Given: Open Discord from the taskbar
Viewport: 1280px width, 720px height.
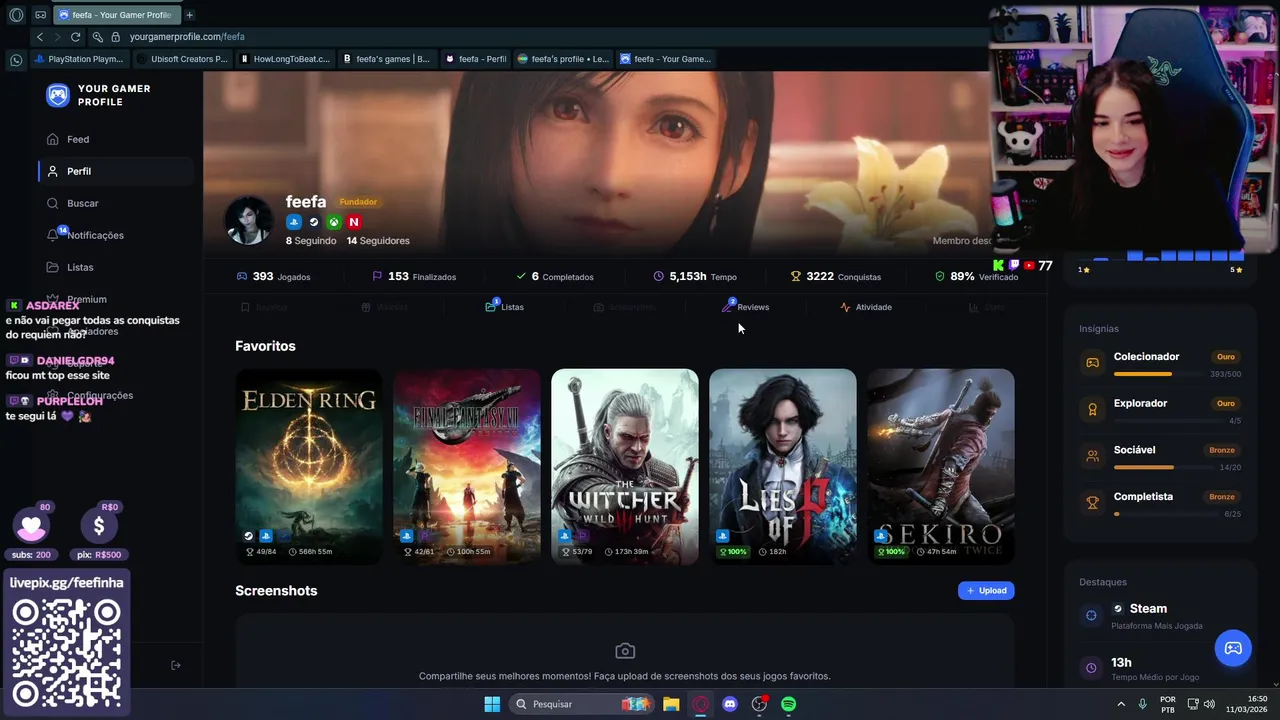Looking at the screenshot, I should click(x=730, y=704).
